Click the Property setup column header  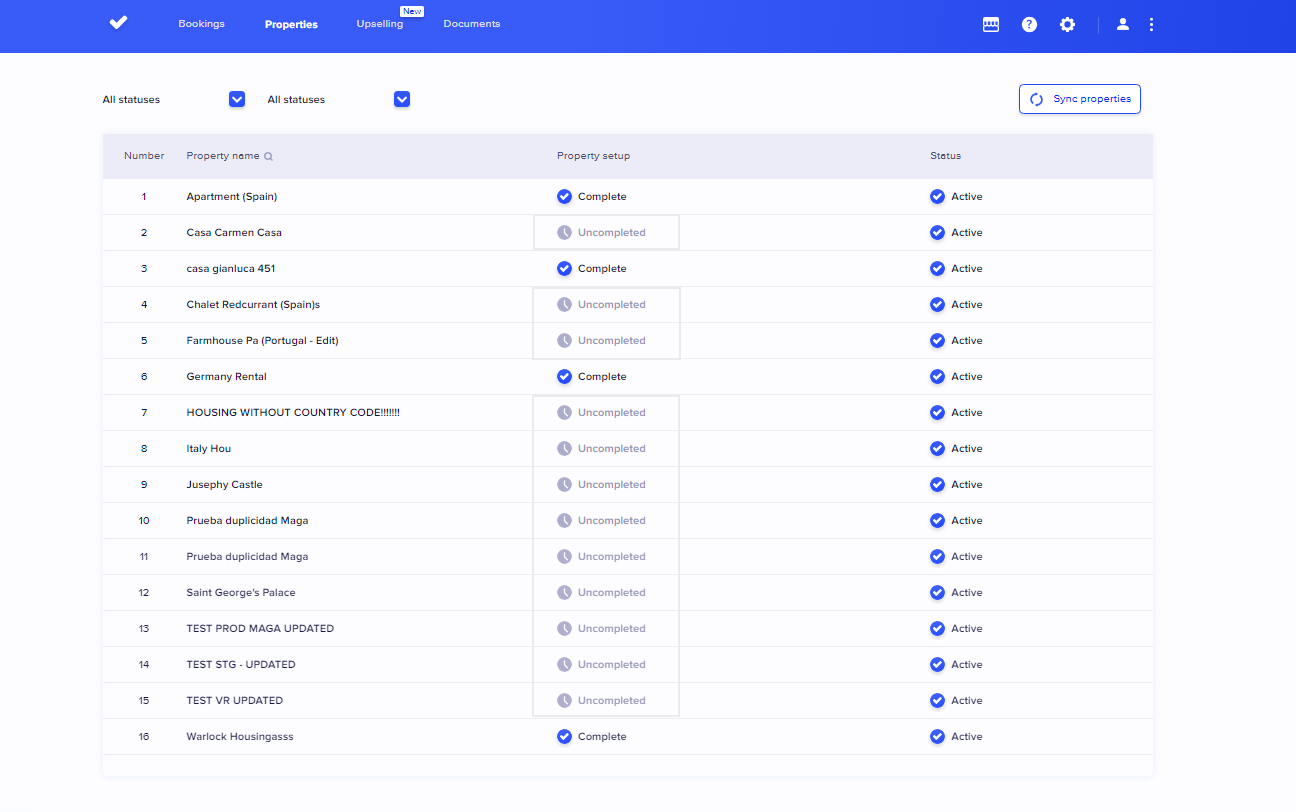[593, 156]
